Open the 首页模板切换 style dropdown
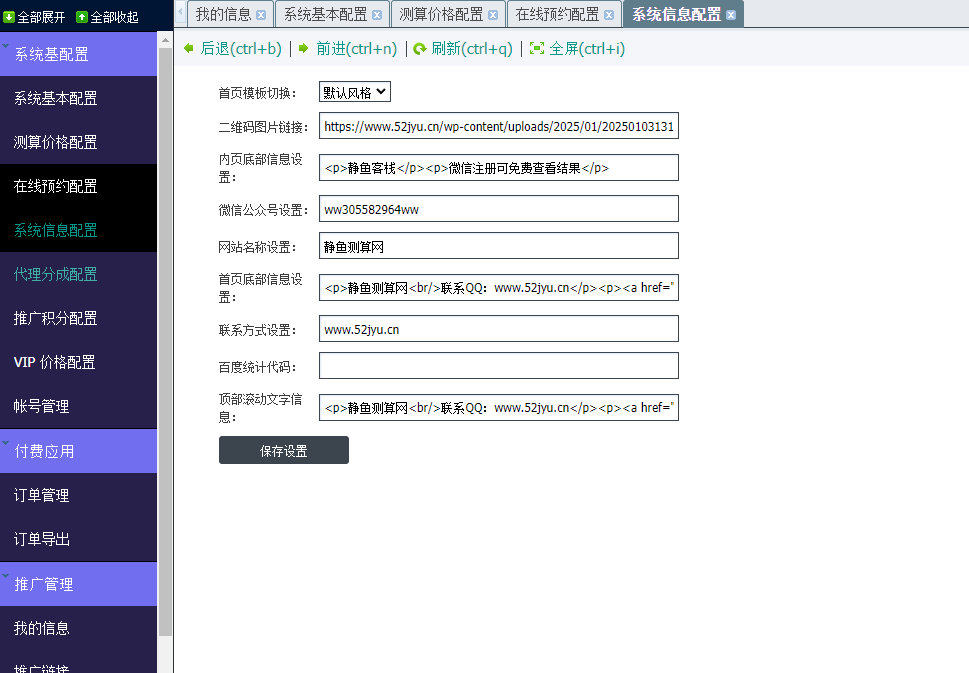The image size is (969, 673). pos(355,92)
